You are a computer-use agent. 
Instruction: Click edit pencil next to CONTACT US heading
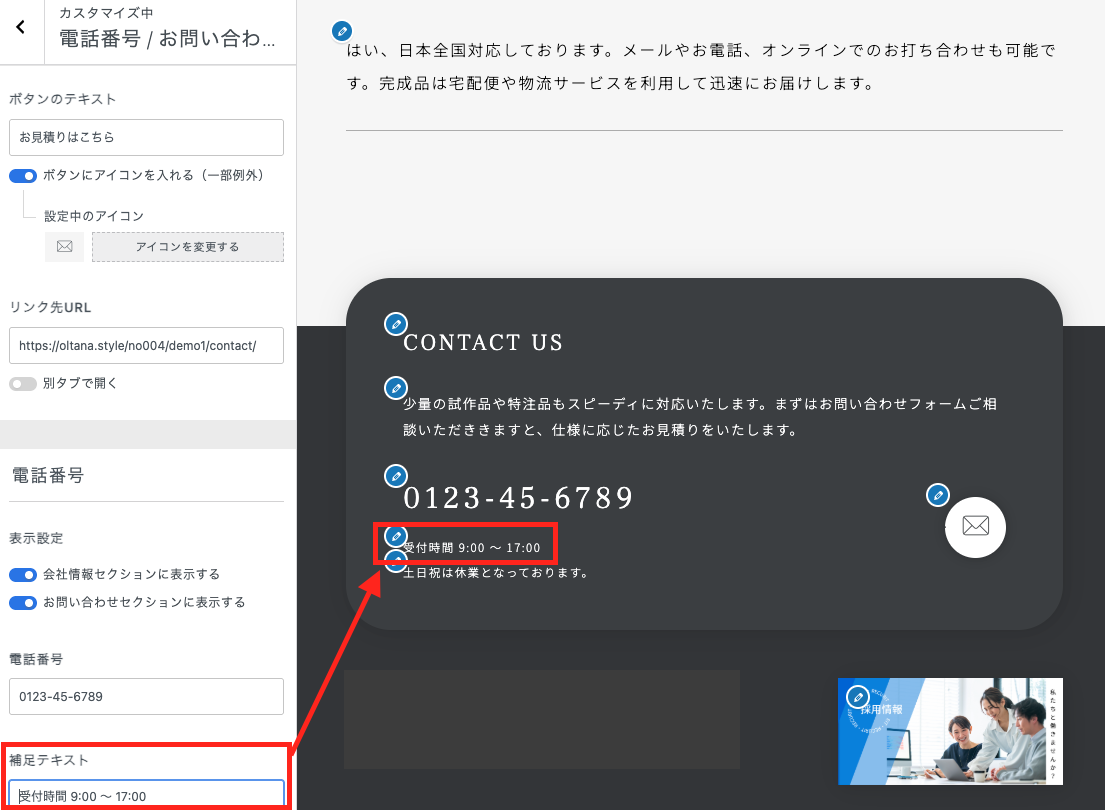(397, 324)
